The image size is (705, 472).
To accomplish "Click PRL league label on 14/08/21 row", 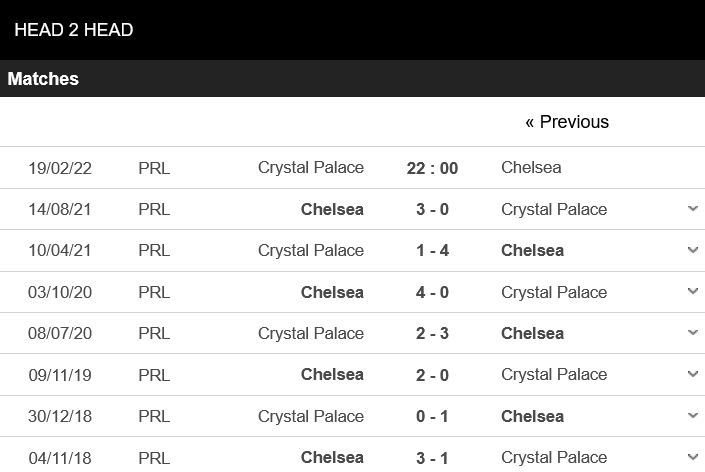I will tap(154, 209).
